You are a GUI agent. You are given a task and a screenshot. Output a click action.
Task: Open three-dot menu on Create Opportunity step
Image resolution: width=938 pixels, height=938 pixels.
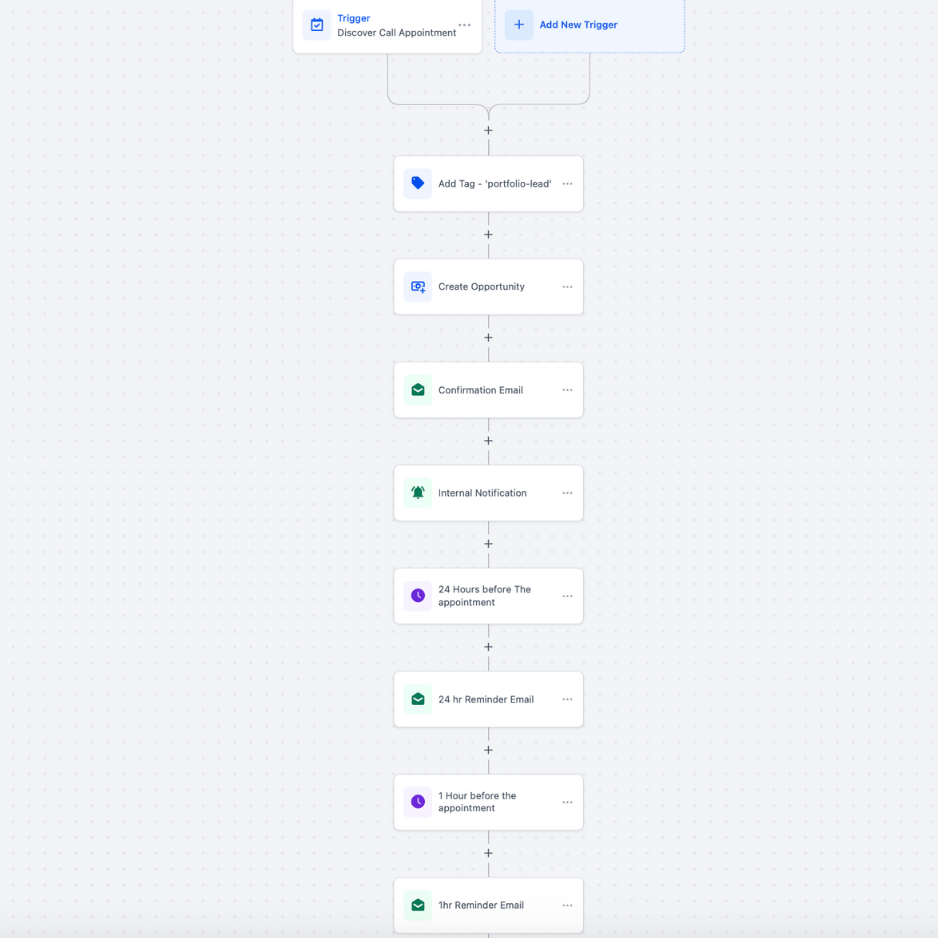coord(567,287)
